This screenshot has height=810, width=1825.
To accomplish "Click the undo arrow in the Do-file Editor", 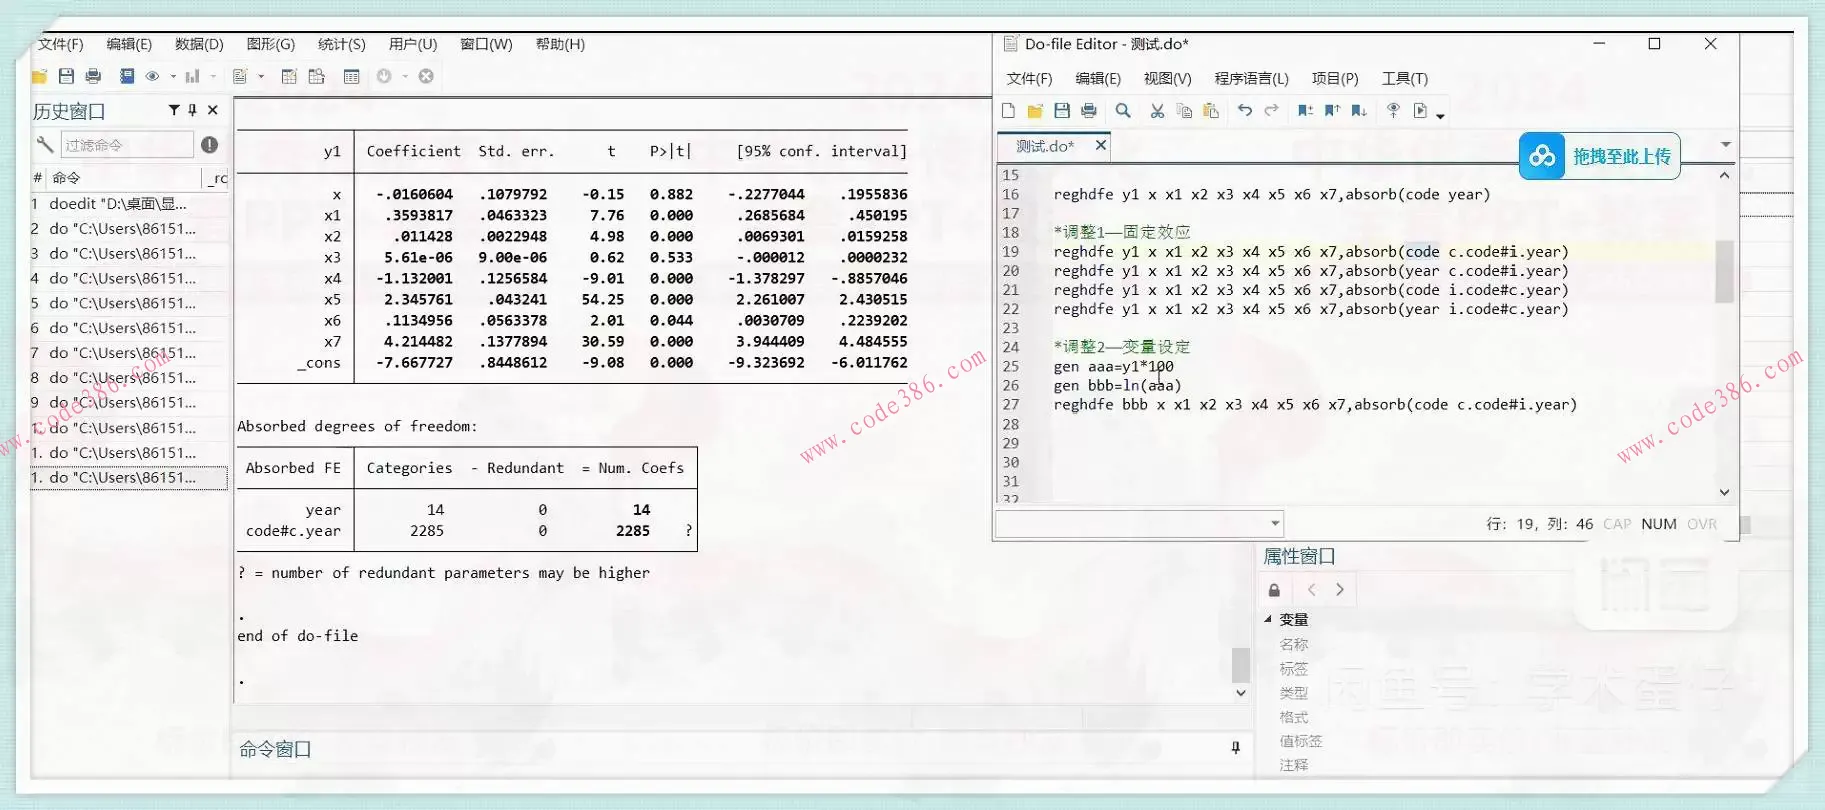I will tap(1244, 111).
